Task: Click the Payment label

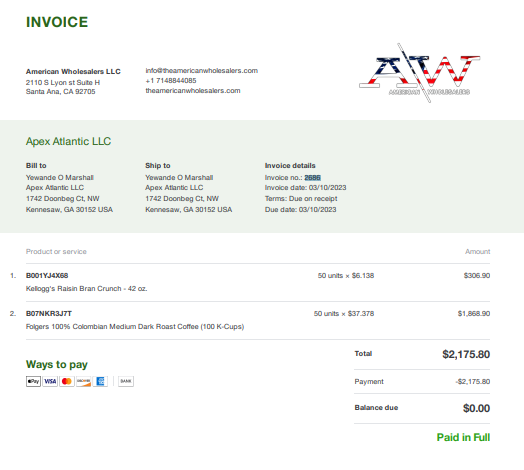Action: pos(369,381)
